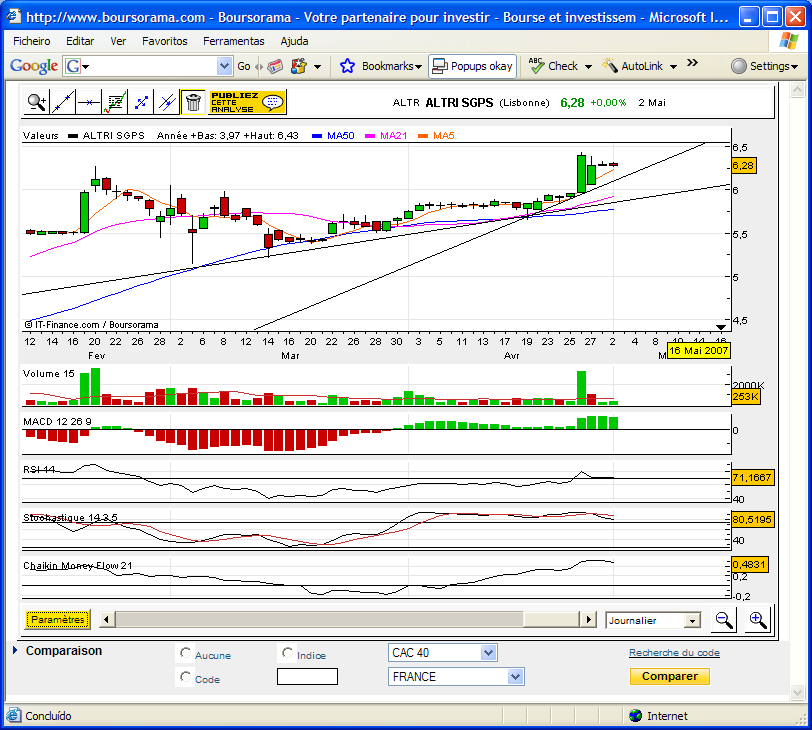
Task: Expand the Google toolbar overflow chevron
Action: point(692,63)
